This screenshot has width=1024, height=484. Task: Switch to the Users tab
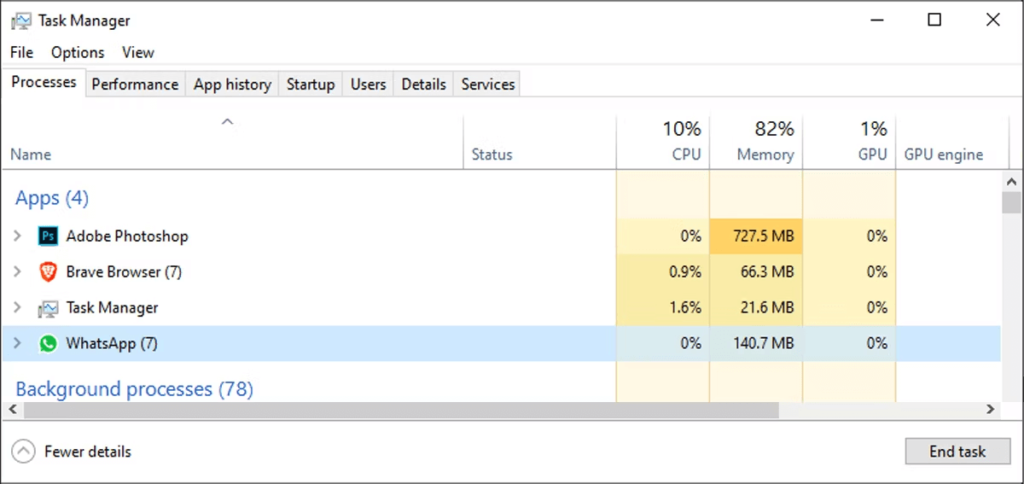[x=368, y=84]
